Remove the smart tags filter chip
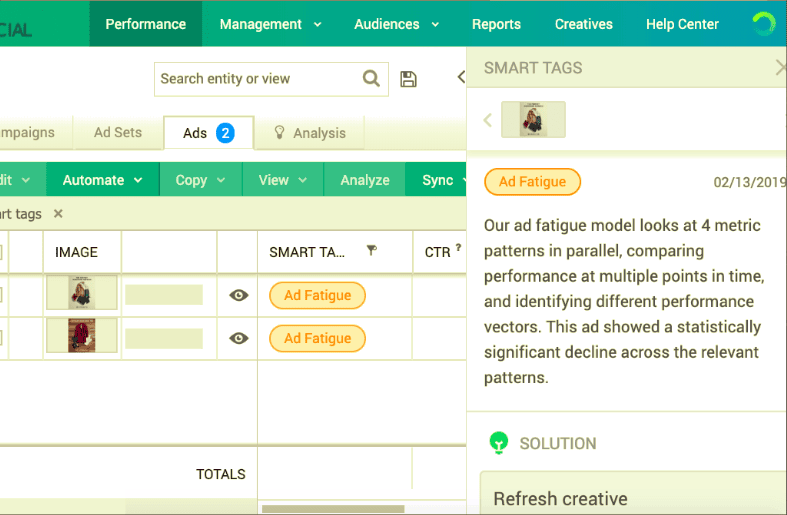 58,214
